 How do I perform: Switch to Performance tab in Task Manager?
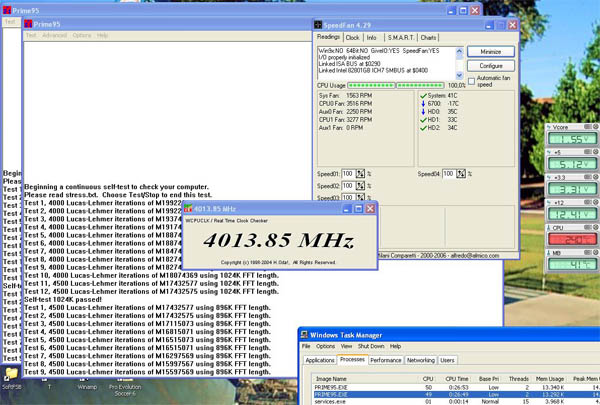tap(386, 360)
